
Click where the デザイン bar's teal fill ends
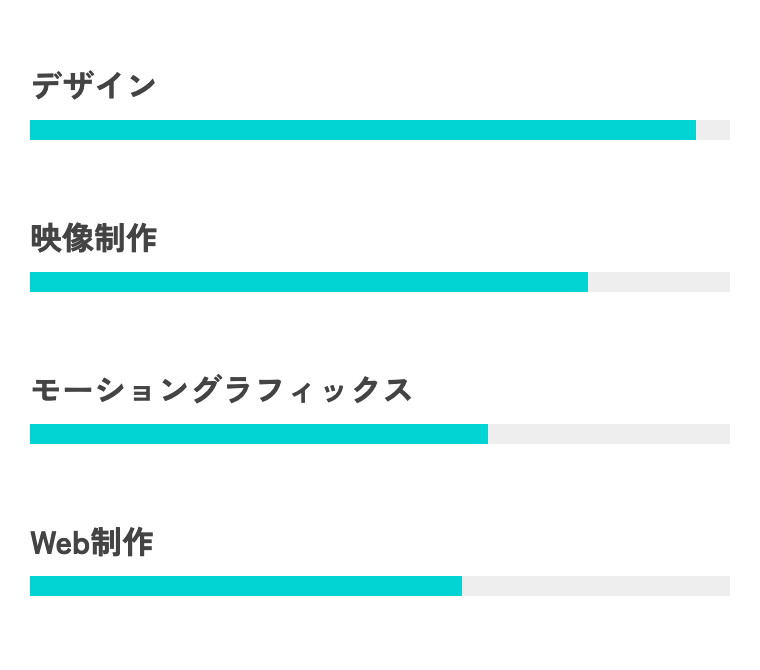tap(695, 130)
